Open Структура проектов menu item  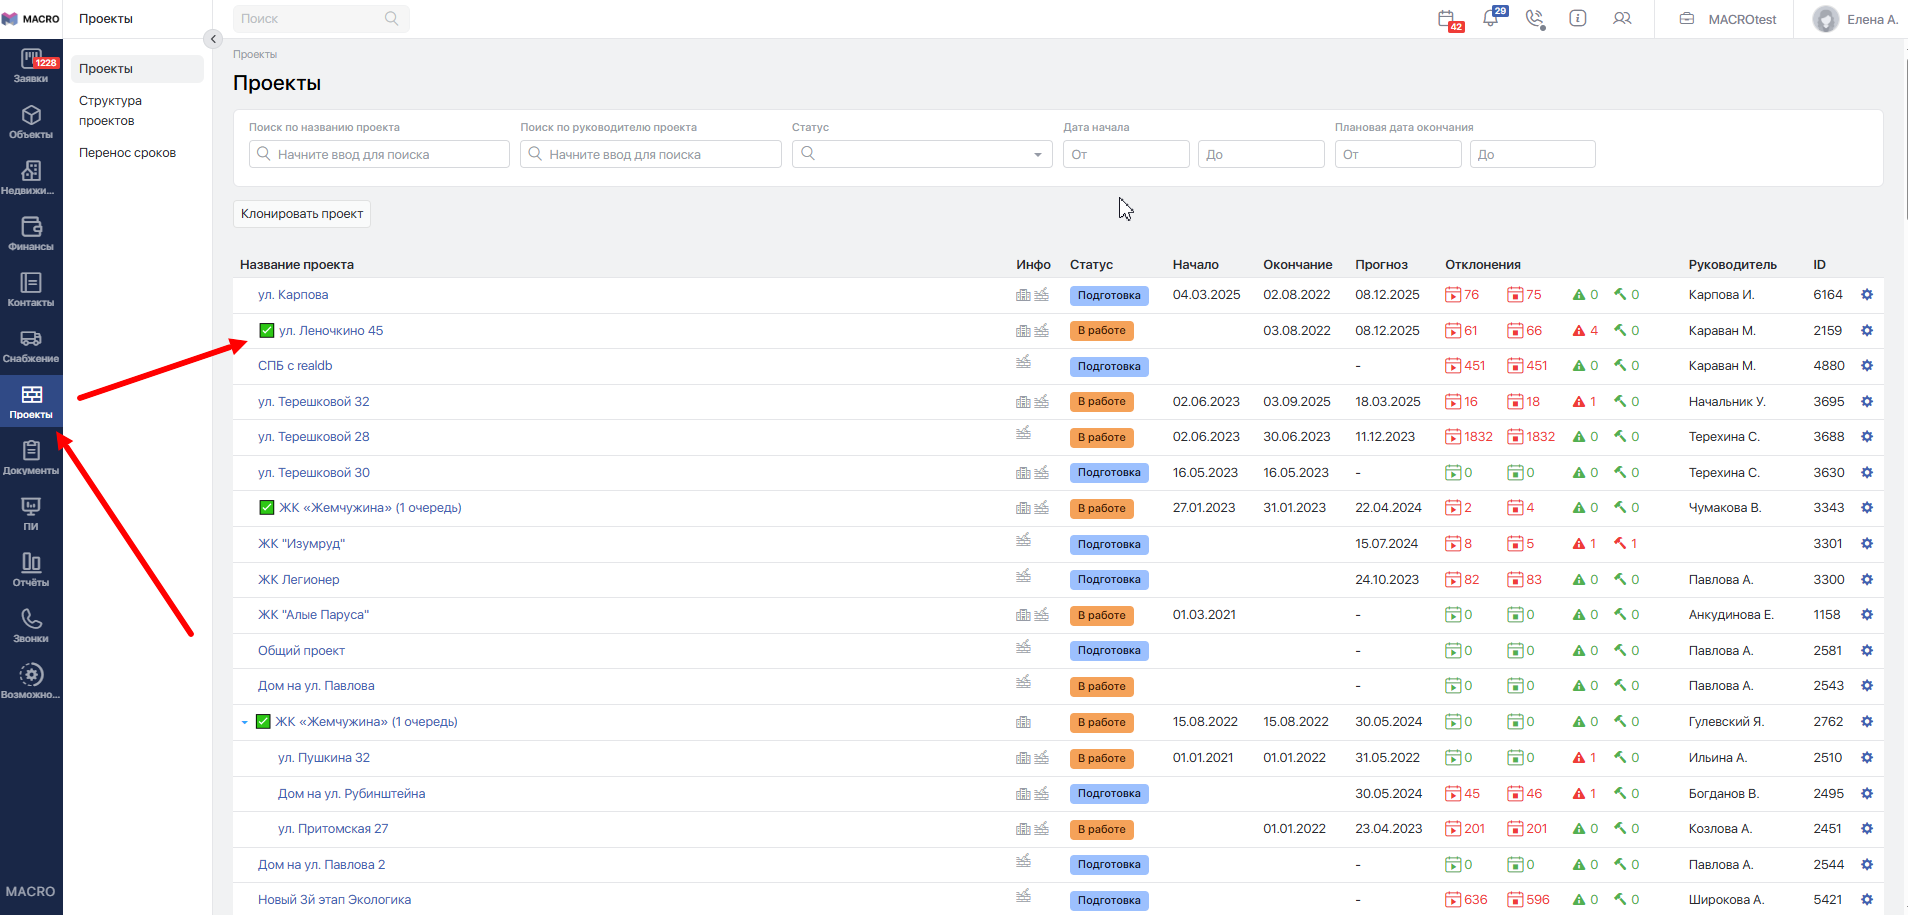tap(110, 111)
